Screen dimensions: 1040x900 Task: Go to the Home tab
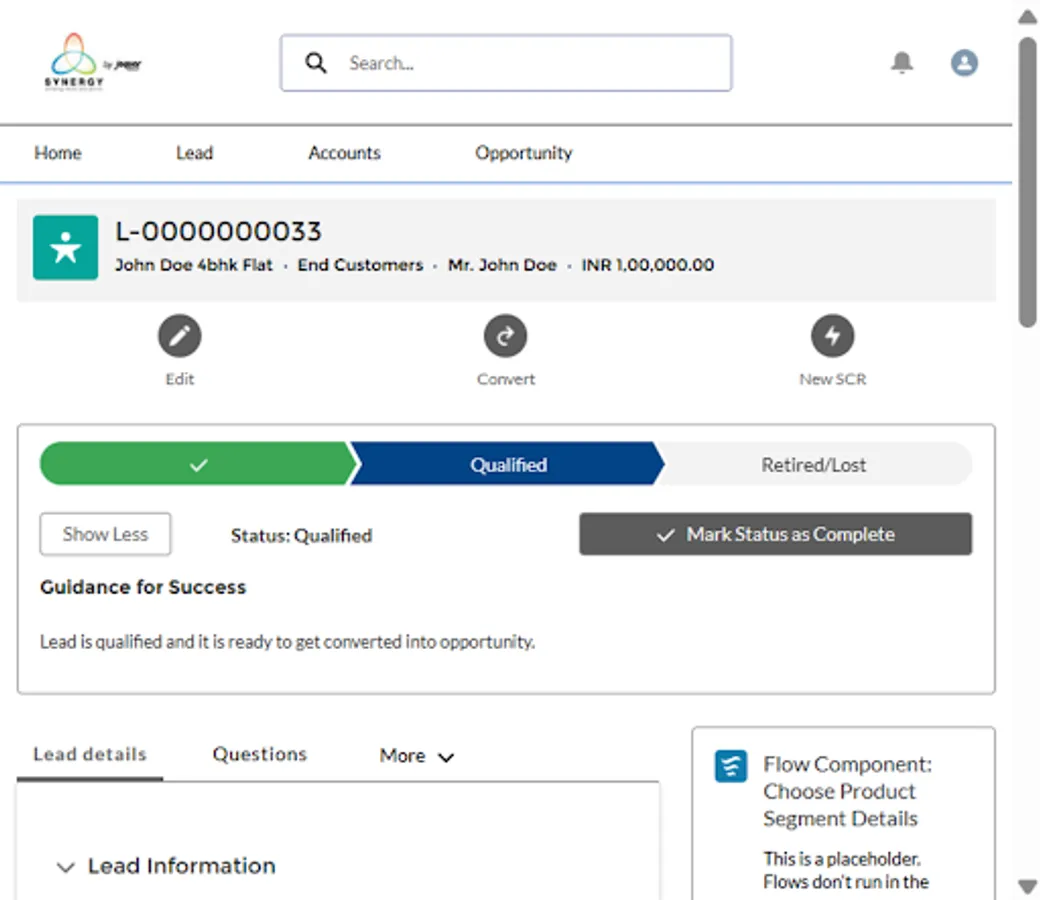pos(57,153)
